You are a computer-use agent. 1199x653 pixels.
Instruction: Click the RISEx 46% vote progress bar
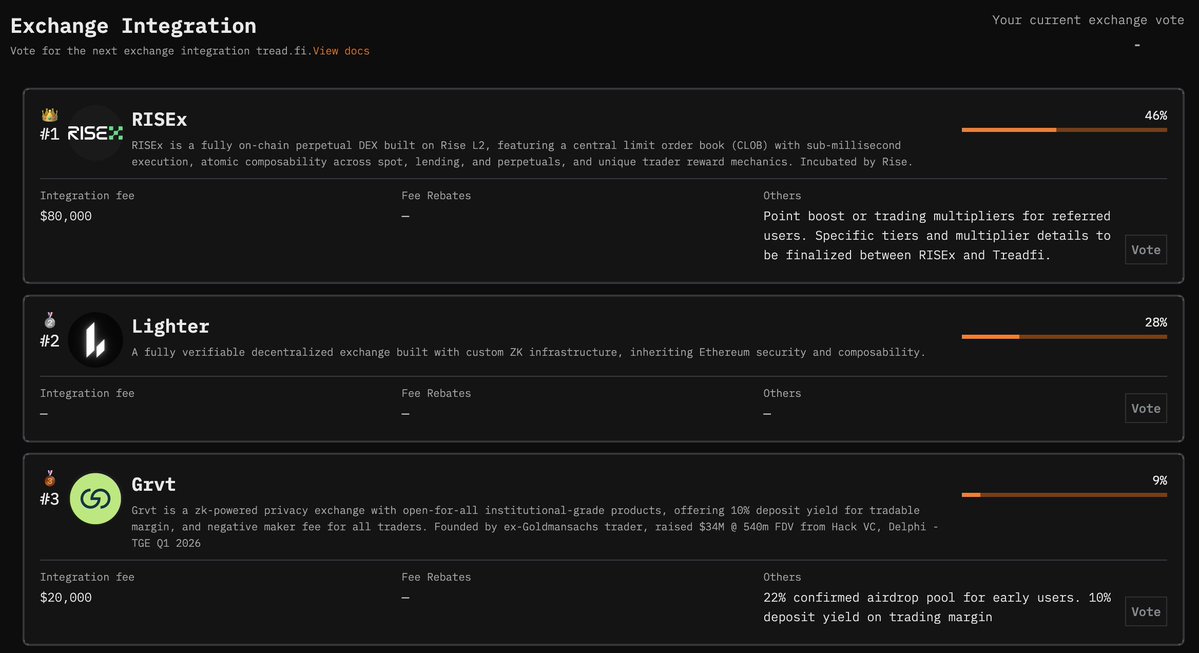click(x=1064, y=130)
